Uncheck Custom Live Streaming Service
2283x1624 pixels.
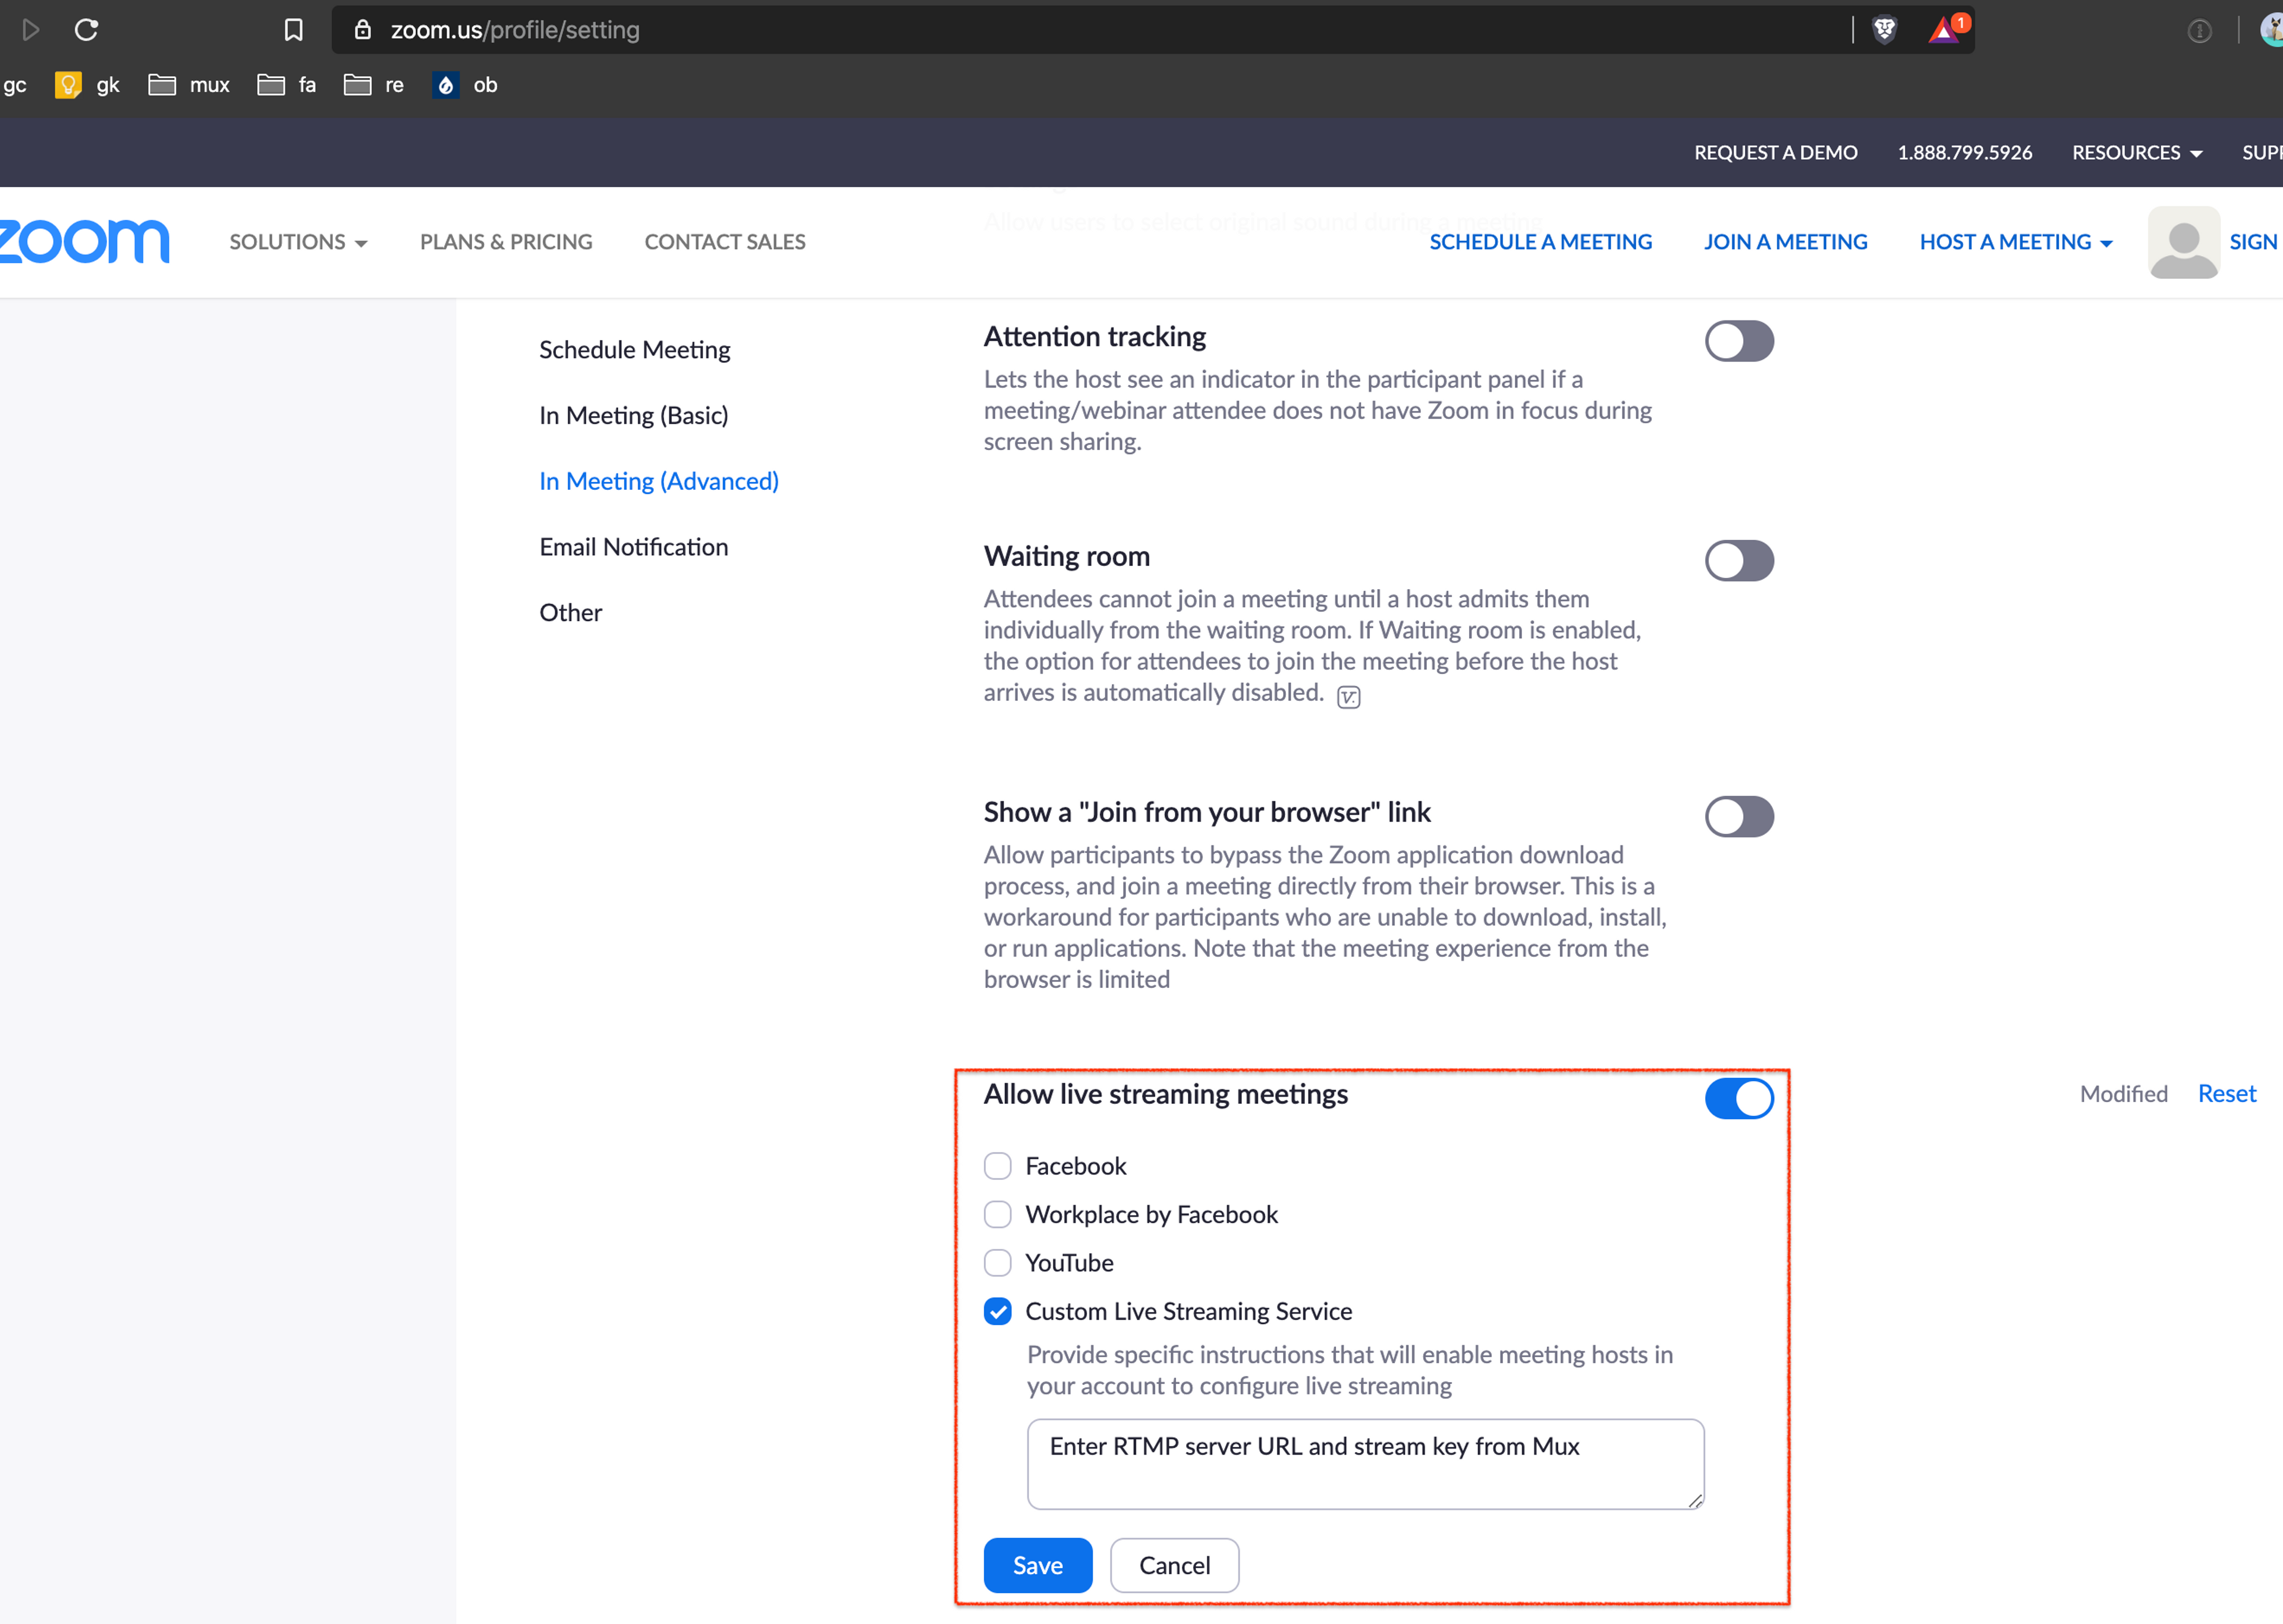click(997, 1311)
